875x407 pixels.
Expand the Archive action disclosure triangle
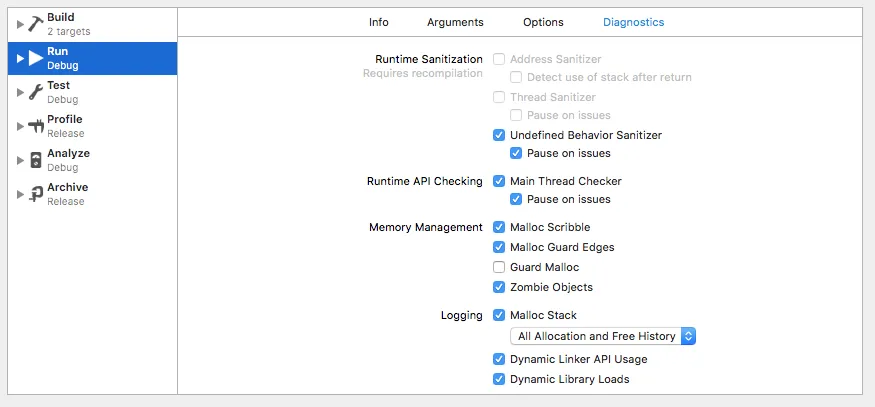point(20,194)
